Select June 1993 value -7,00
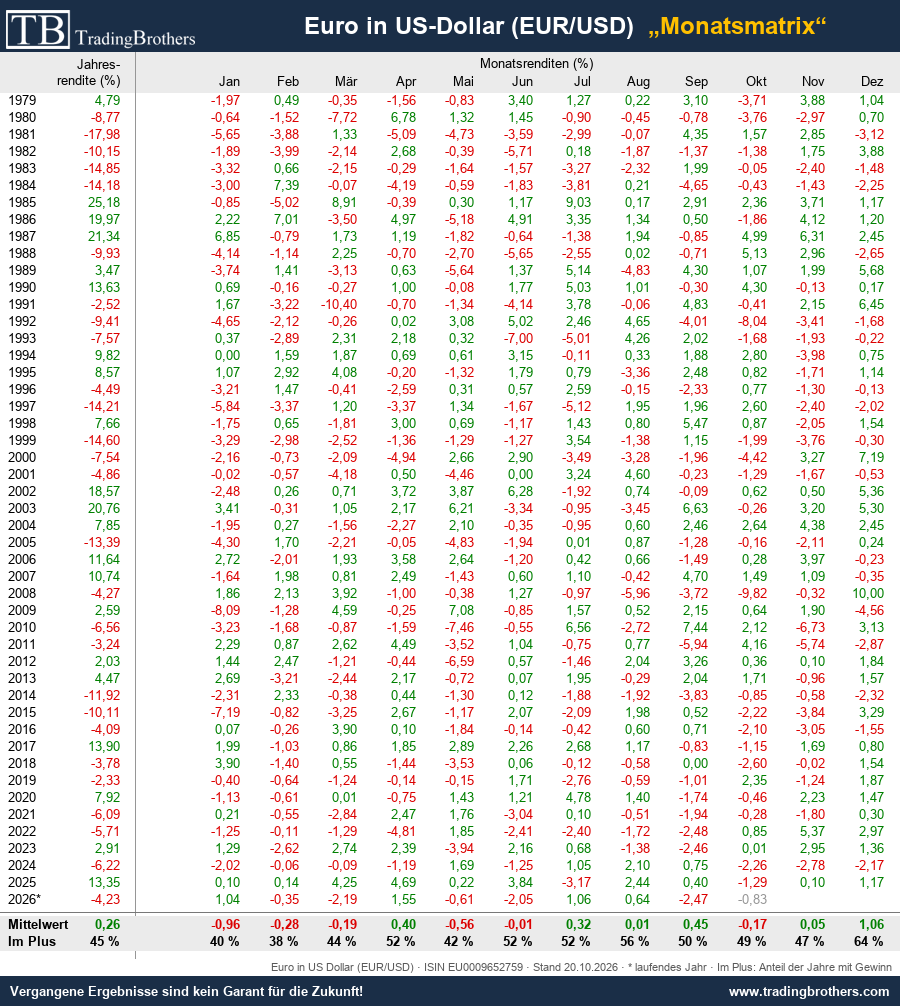Image resolution: width=900 pixels, height=1006 pixels. 518,338
